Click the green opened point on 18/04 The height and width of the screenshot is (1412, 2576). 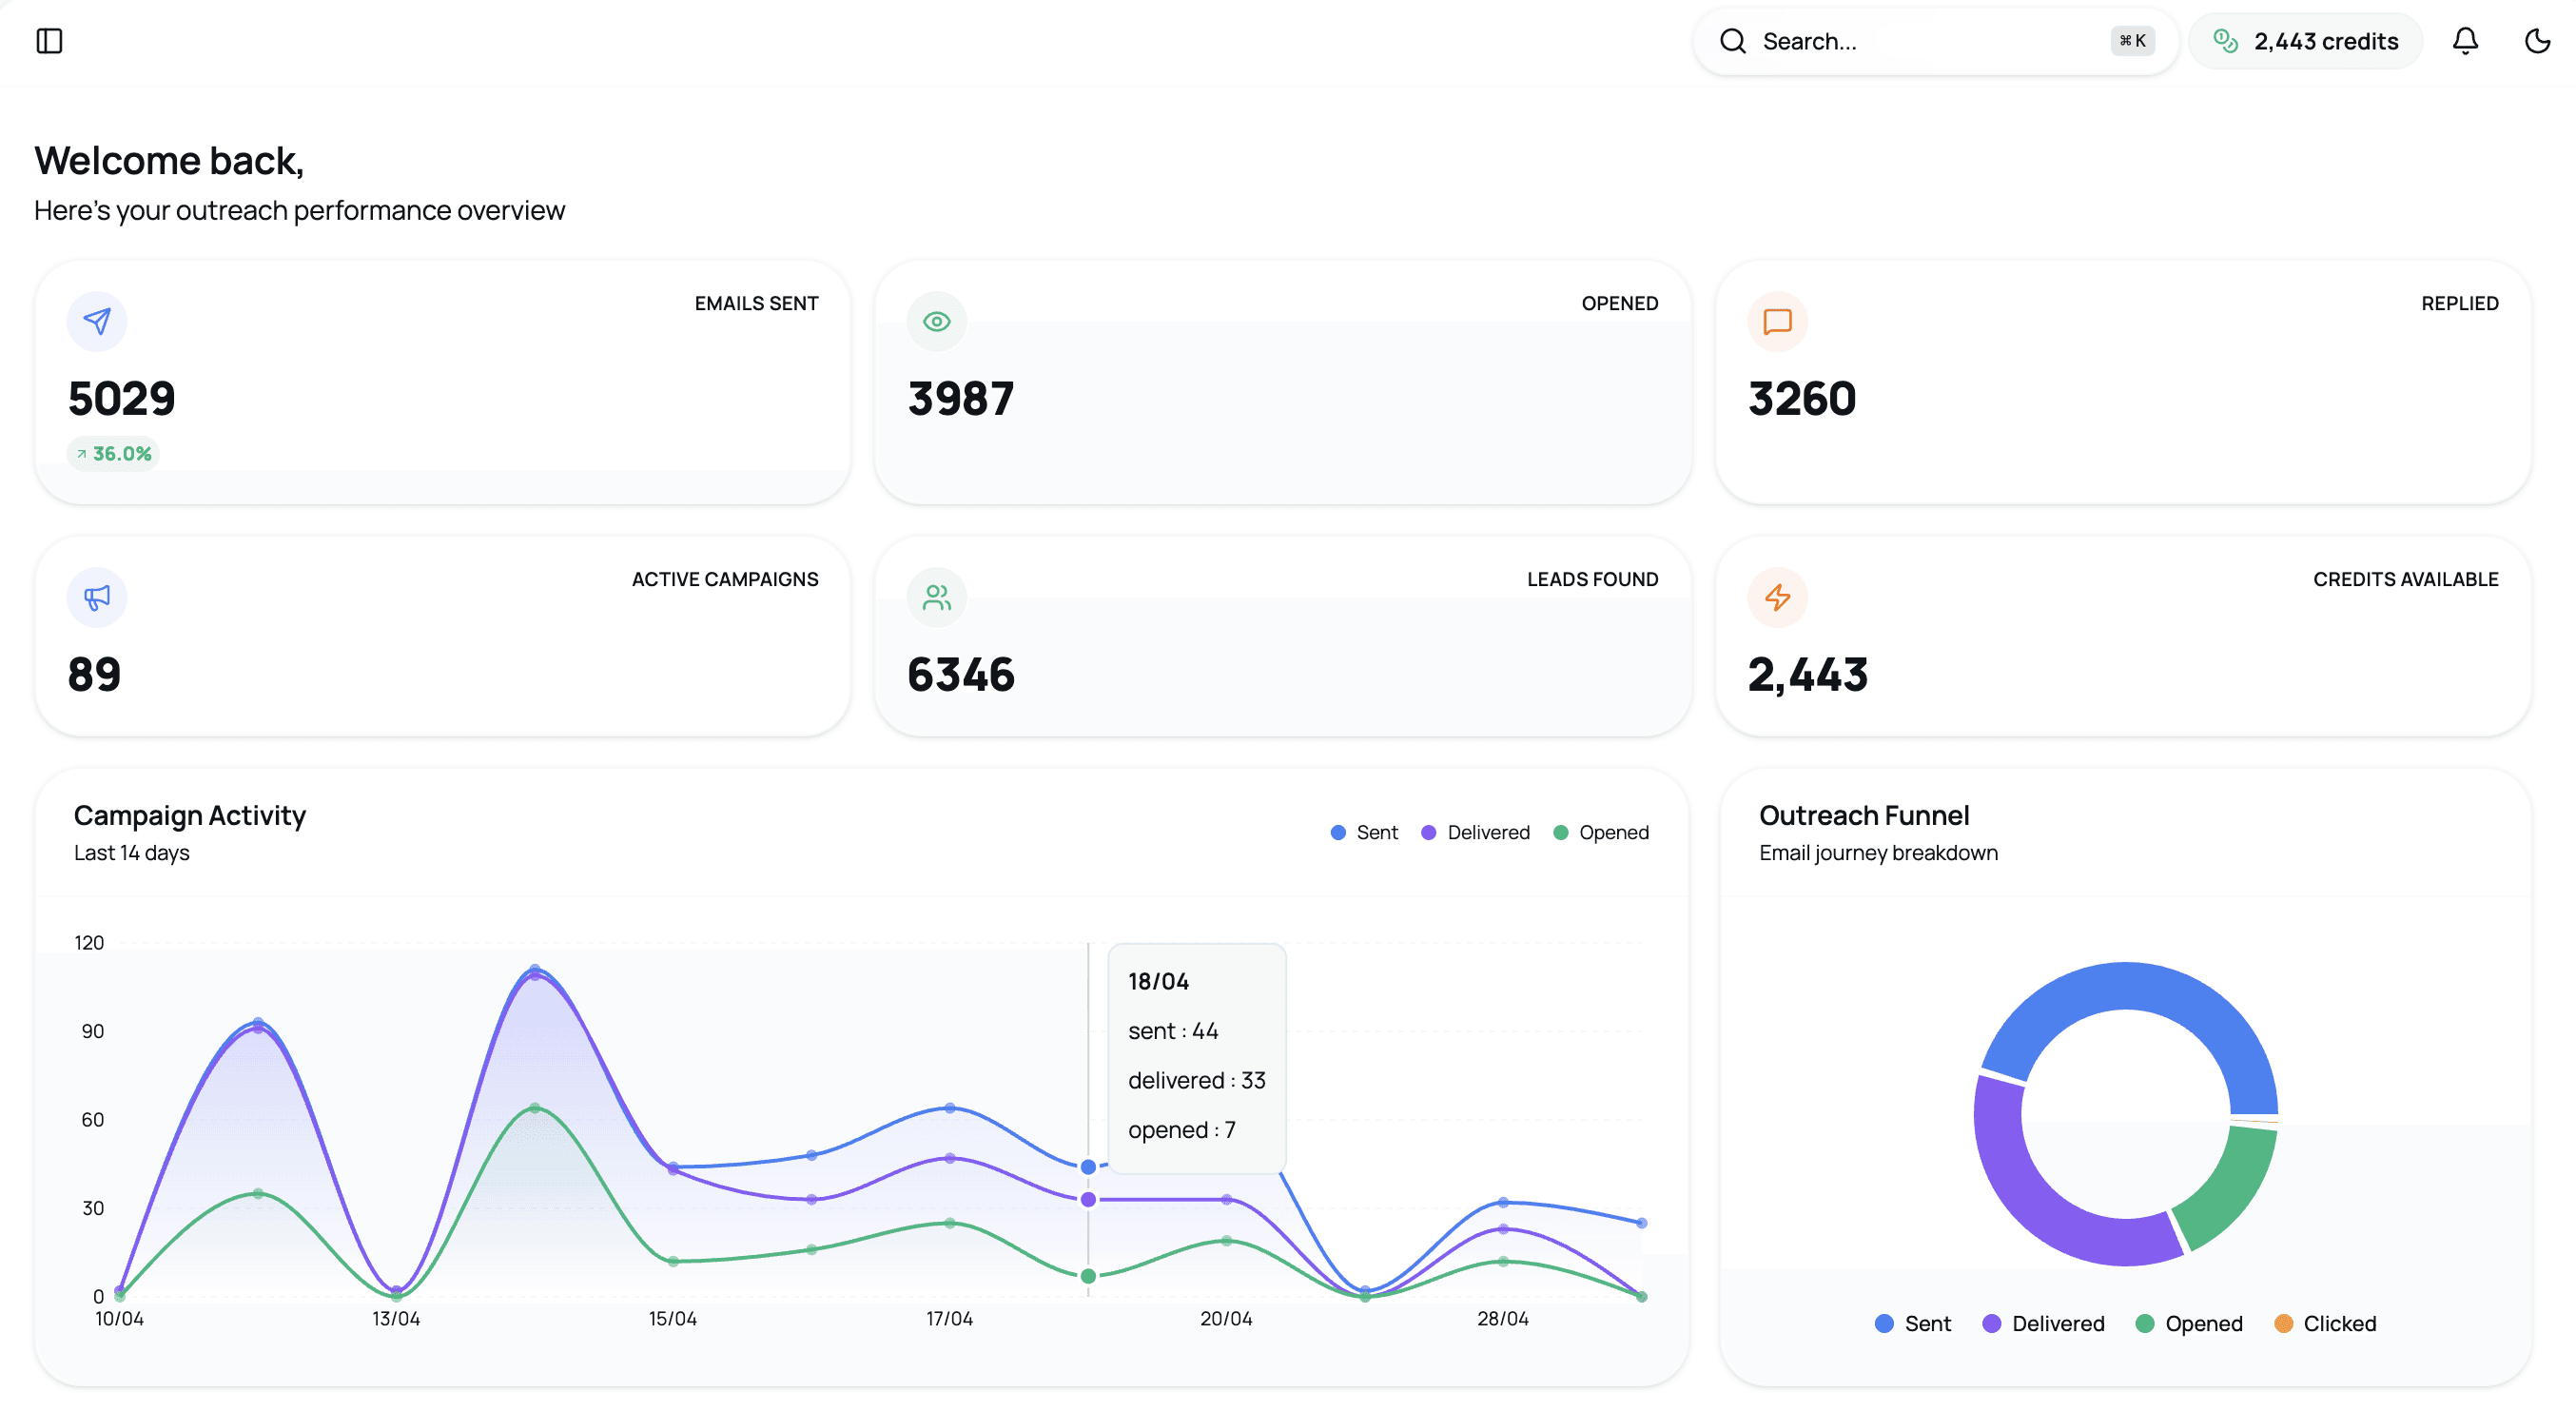coord(1088,1276)
